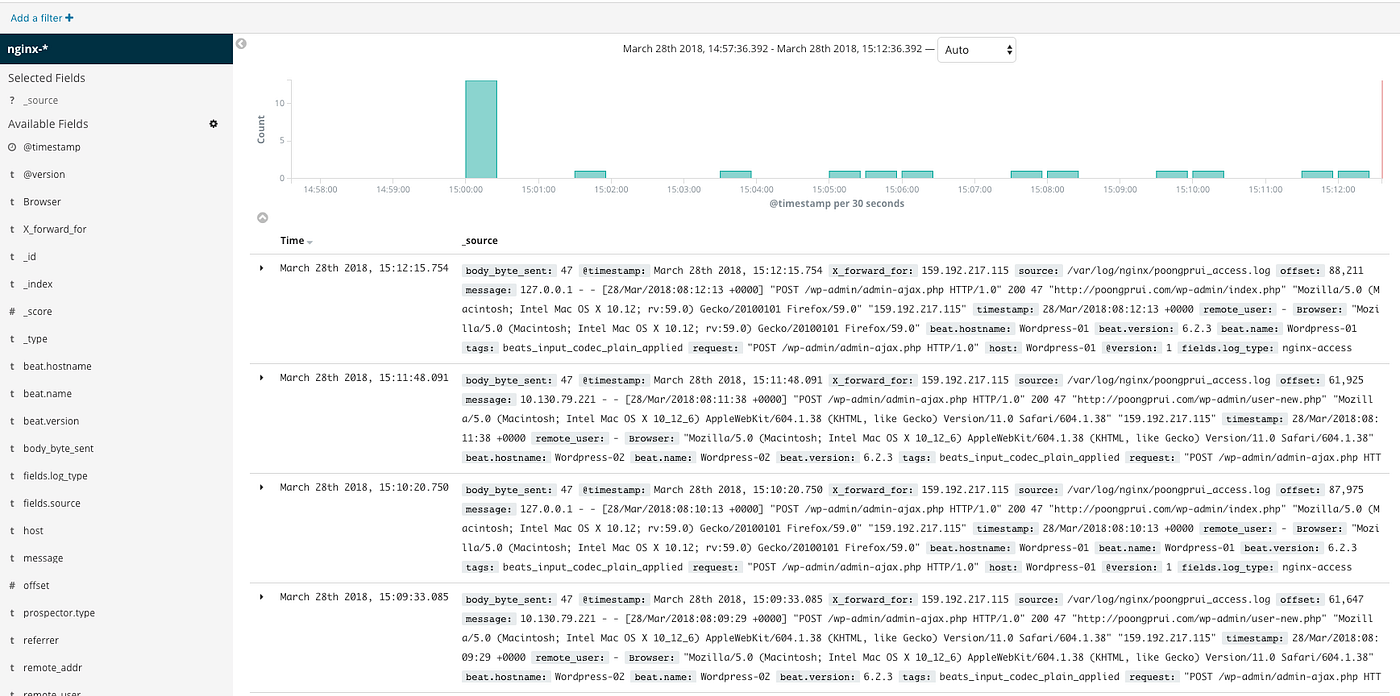Expand the document row from 15:11:48.091

click(x=261, y=378)
